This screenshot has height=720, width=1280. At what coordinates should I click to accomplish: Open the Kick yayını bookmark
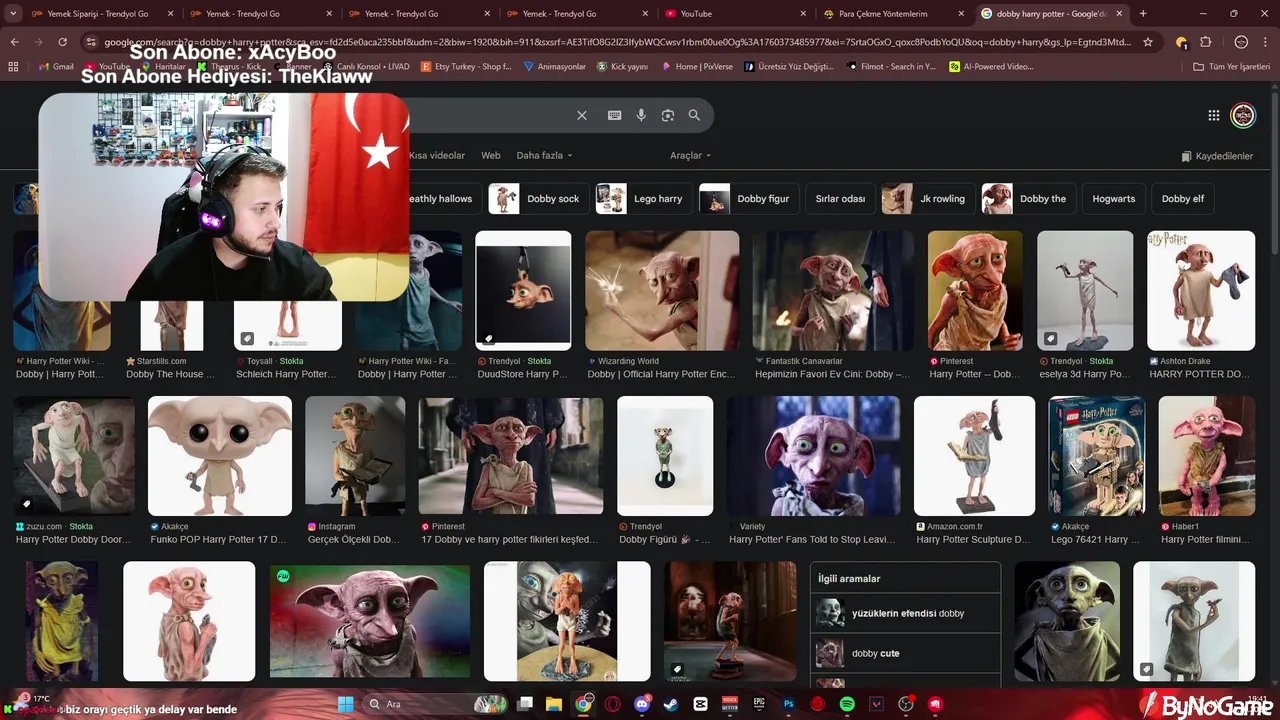[x=622, y=67]
